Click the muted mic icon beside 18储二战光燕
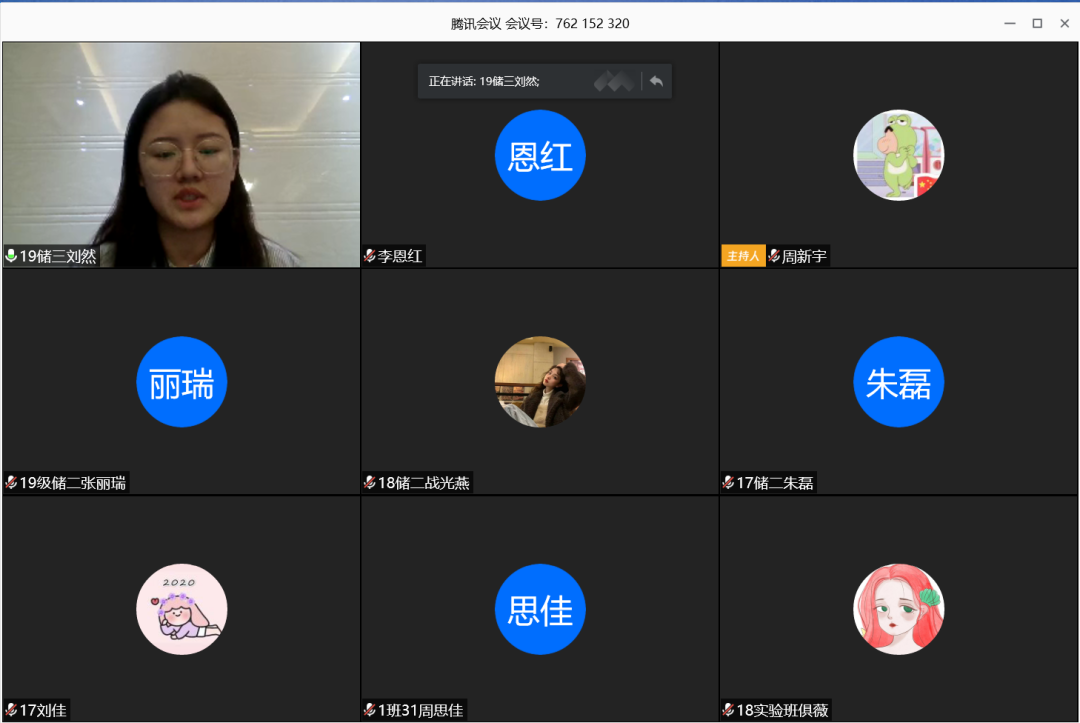 (x=370, y=483)
